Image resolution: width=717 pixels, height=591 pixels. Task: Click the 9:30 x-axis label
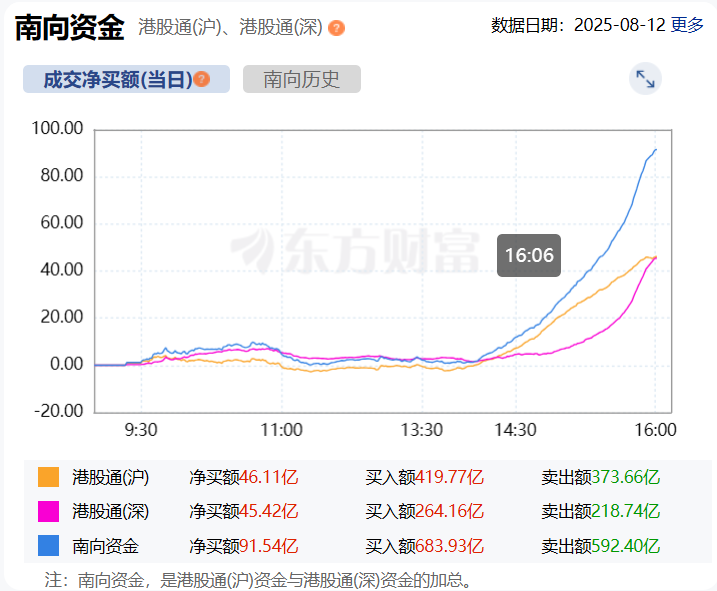141,430
